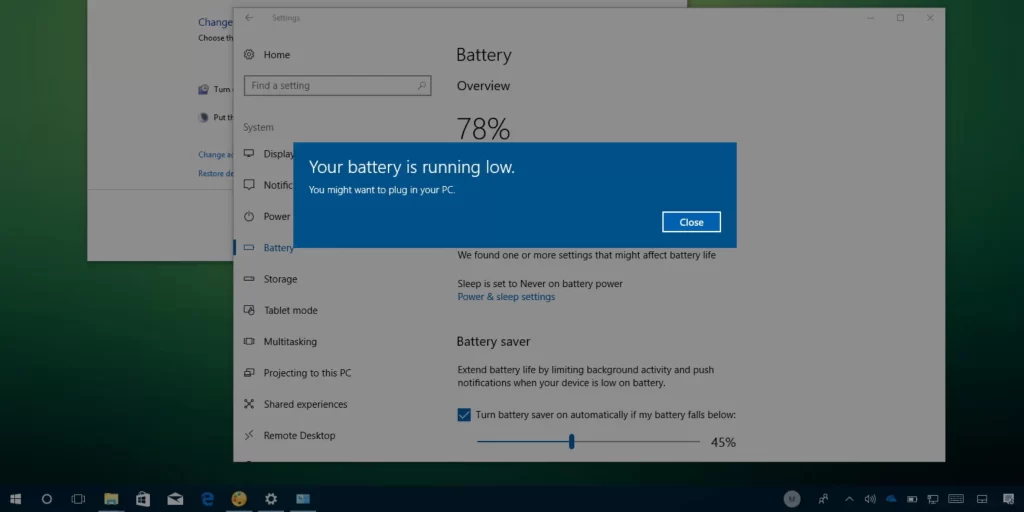This screenshot has height=512, width=1024.
Task: Open Home via the gear icon
Action: coord(249,55)
